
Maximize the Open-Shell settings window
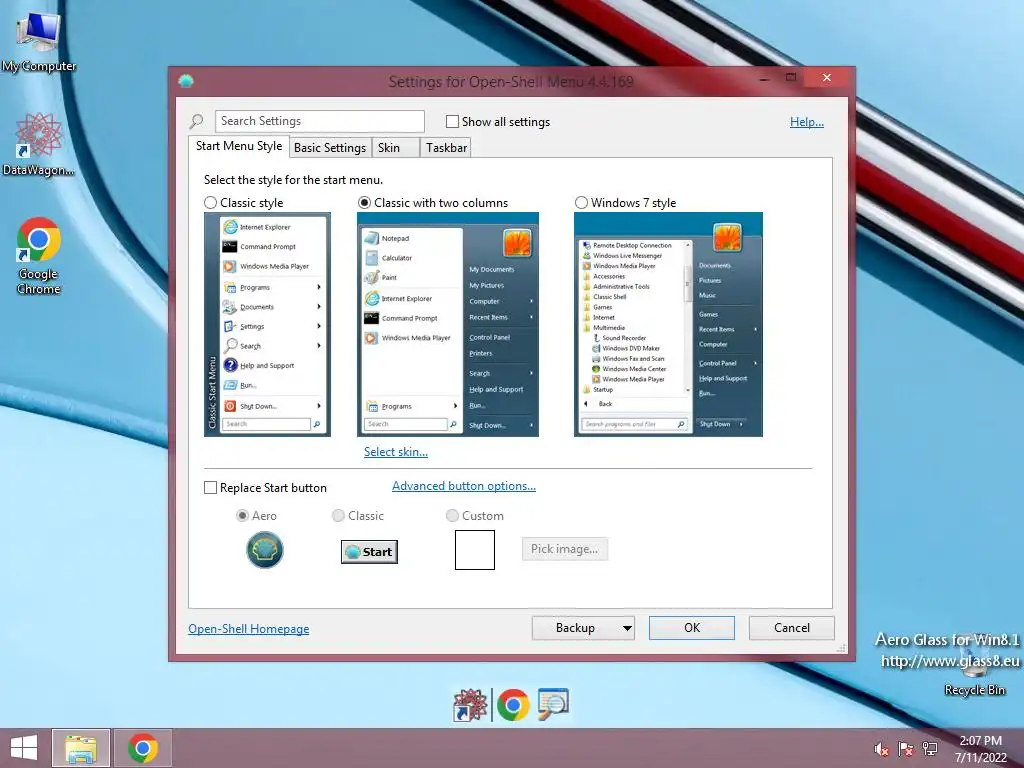coord(791,78)
